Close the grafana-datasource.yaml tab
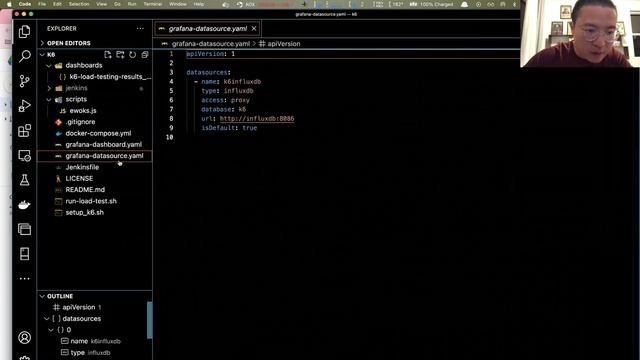Viewport: 640px width, 360px height. point(254,29)
